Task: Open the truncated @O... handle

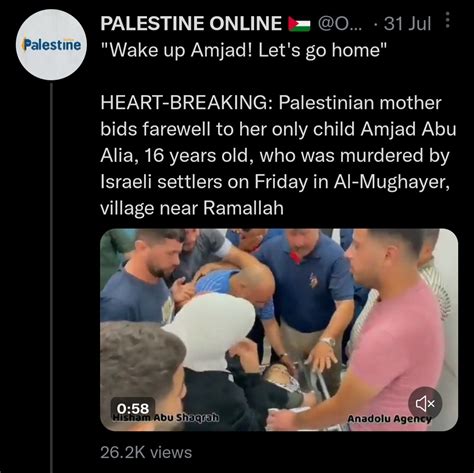Action: 340,24
